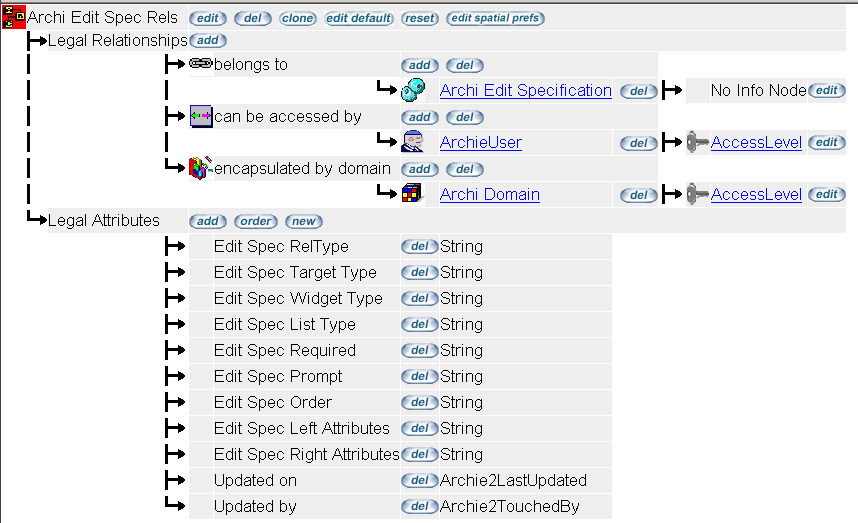Click the can be accessed by icon
Viewport: 858px width, 523px height.
[x=201, y=117]
